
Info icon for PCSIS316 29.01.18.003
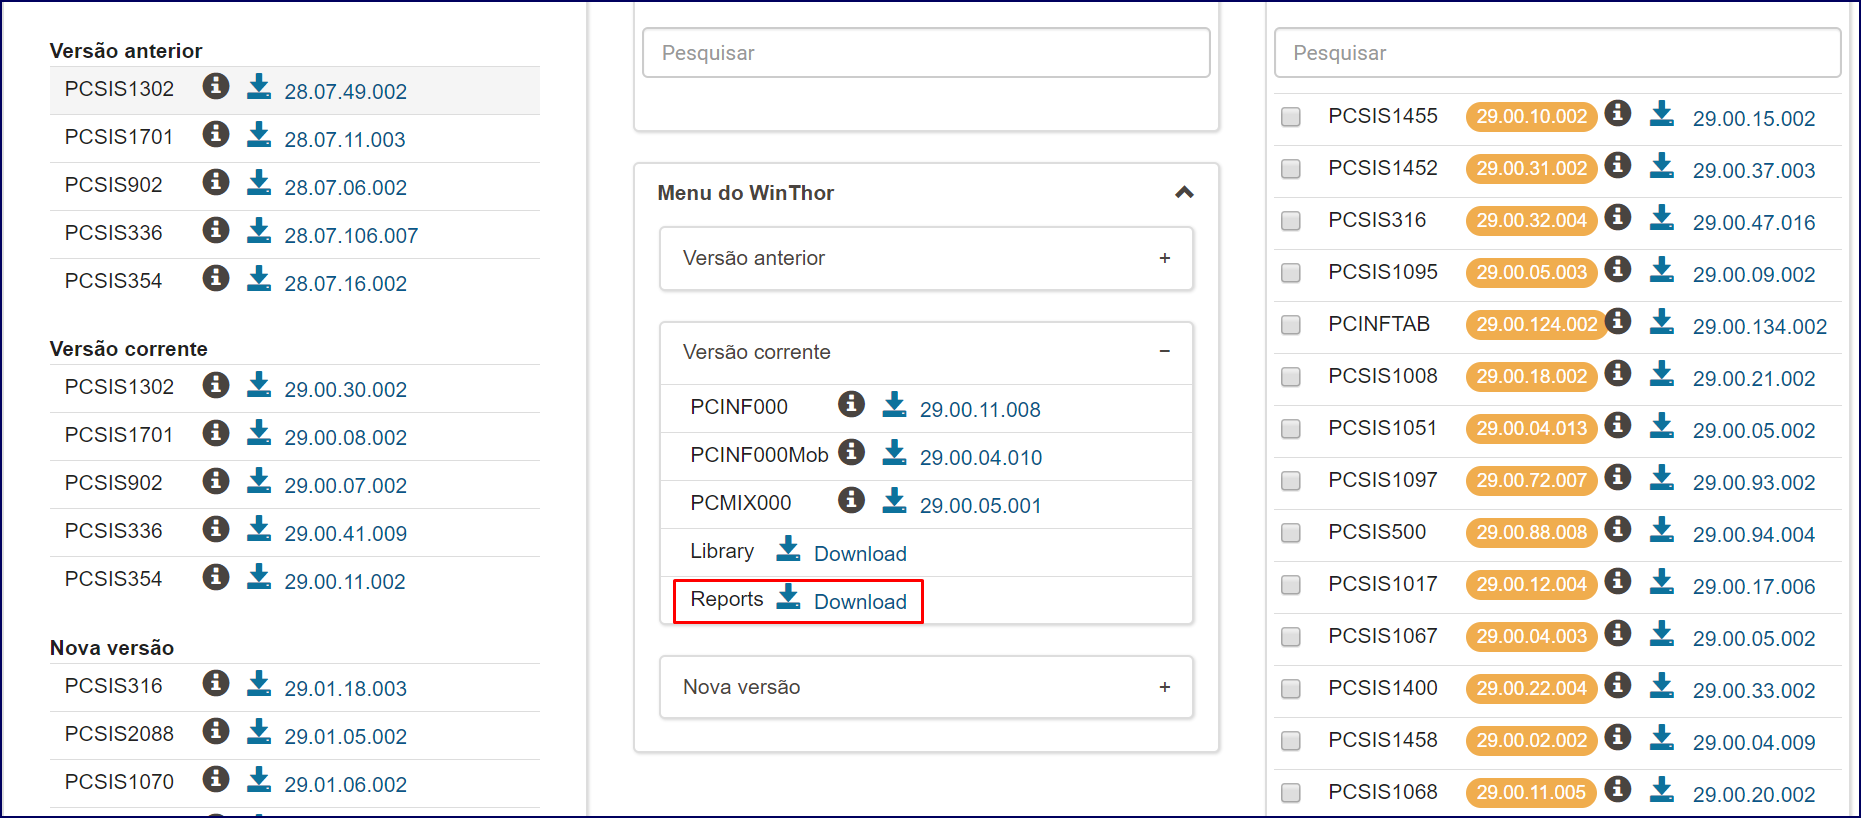pos(216,683)
